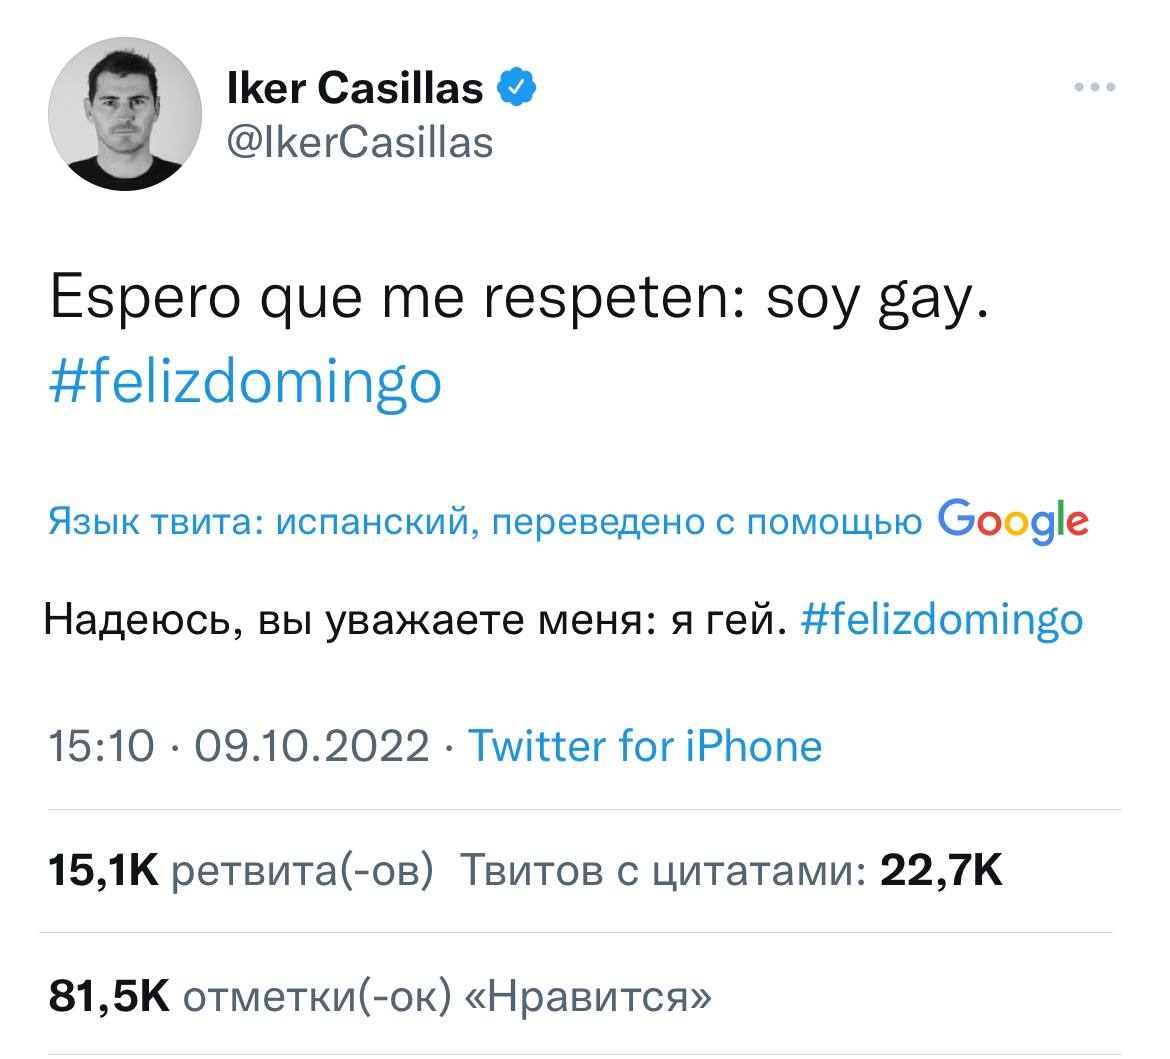Image resolution: width=1170 pixels, height=1059 pixels.
Task: Click the Google logo
Action: click(1013, 520)
